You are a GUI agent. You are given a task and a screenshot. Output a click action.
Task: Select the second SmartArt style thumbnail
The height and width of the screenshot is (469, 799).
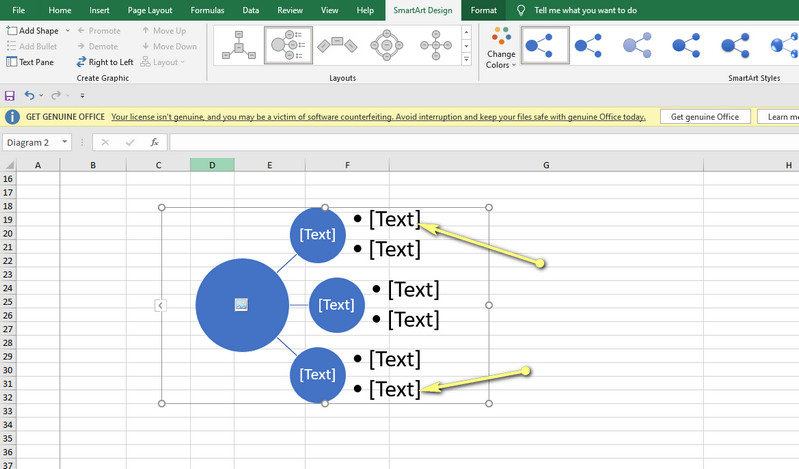[x=588, y=45]
